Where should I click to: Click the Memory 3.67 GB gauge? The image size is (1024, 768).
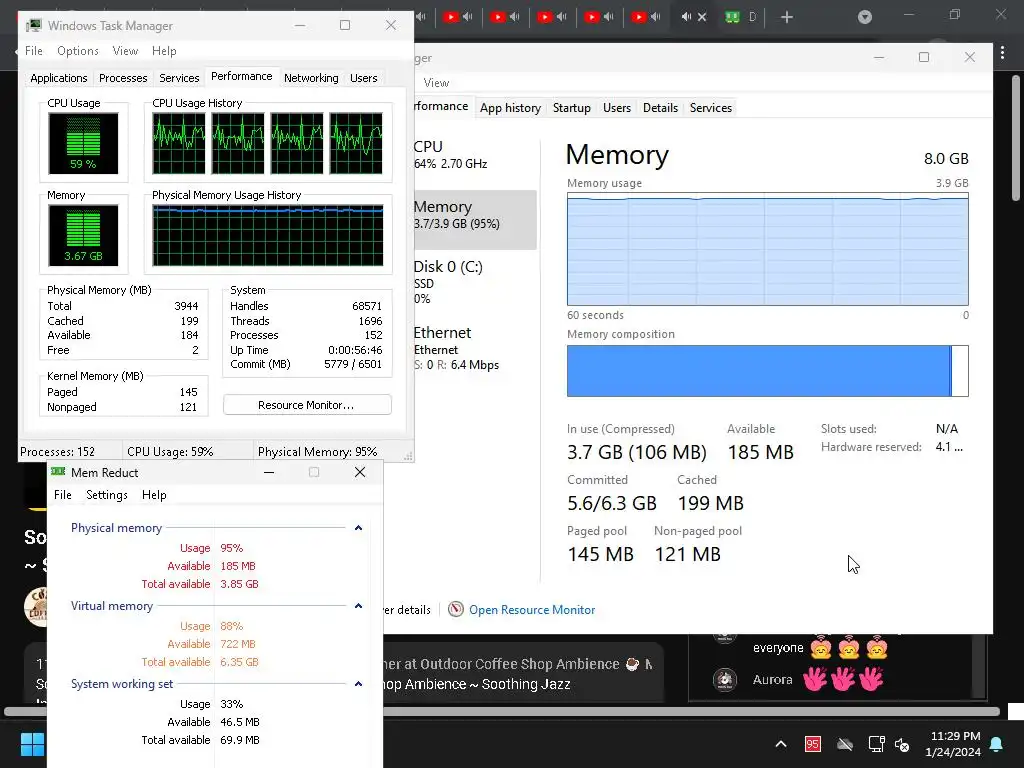(83, 235)
